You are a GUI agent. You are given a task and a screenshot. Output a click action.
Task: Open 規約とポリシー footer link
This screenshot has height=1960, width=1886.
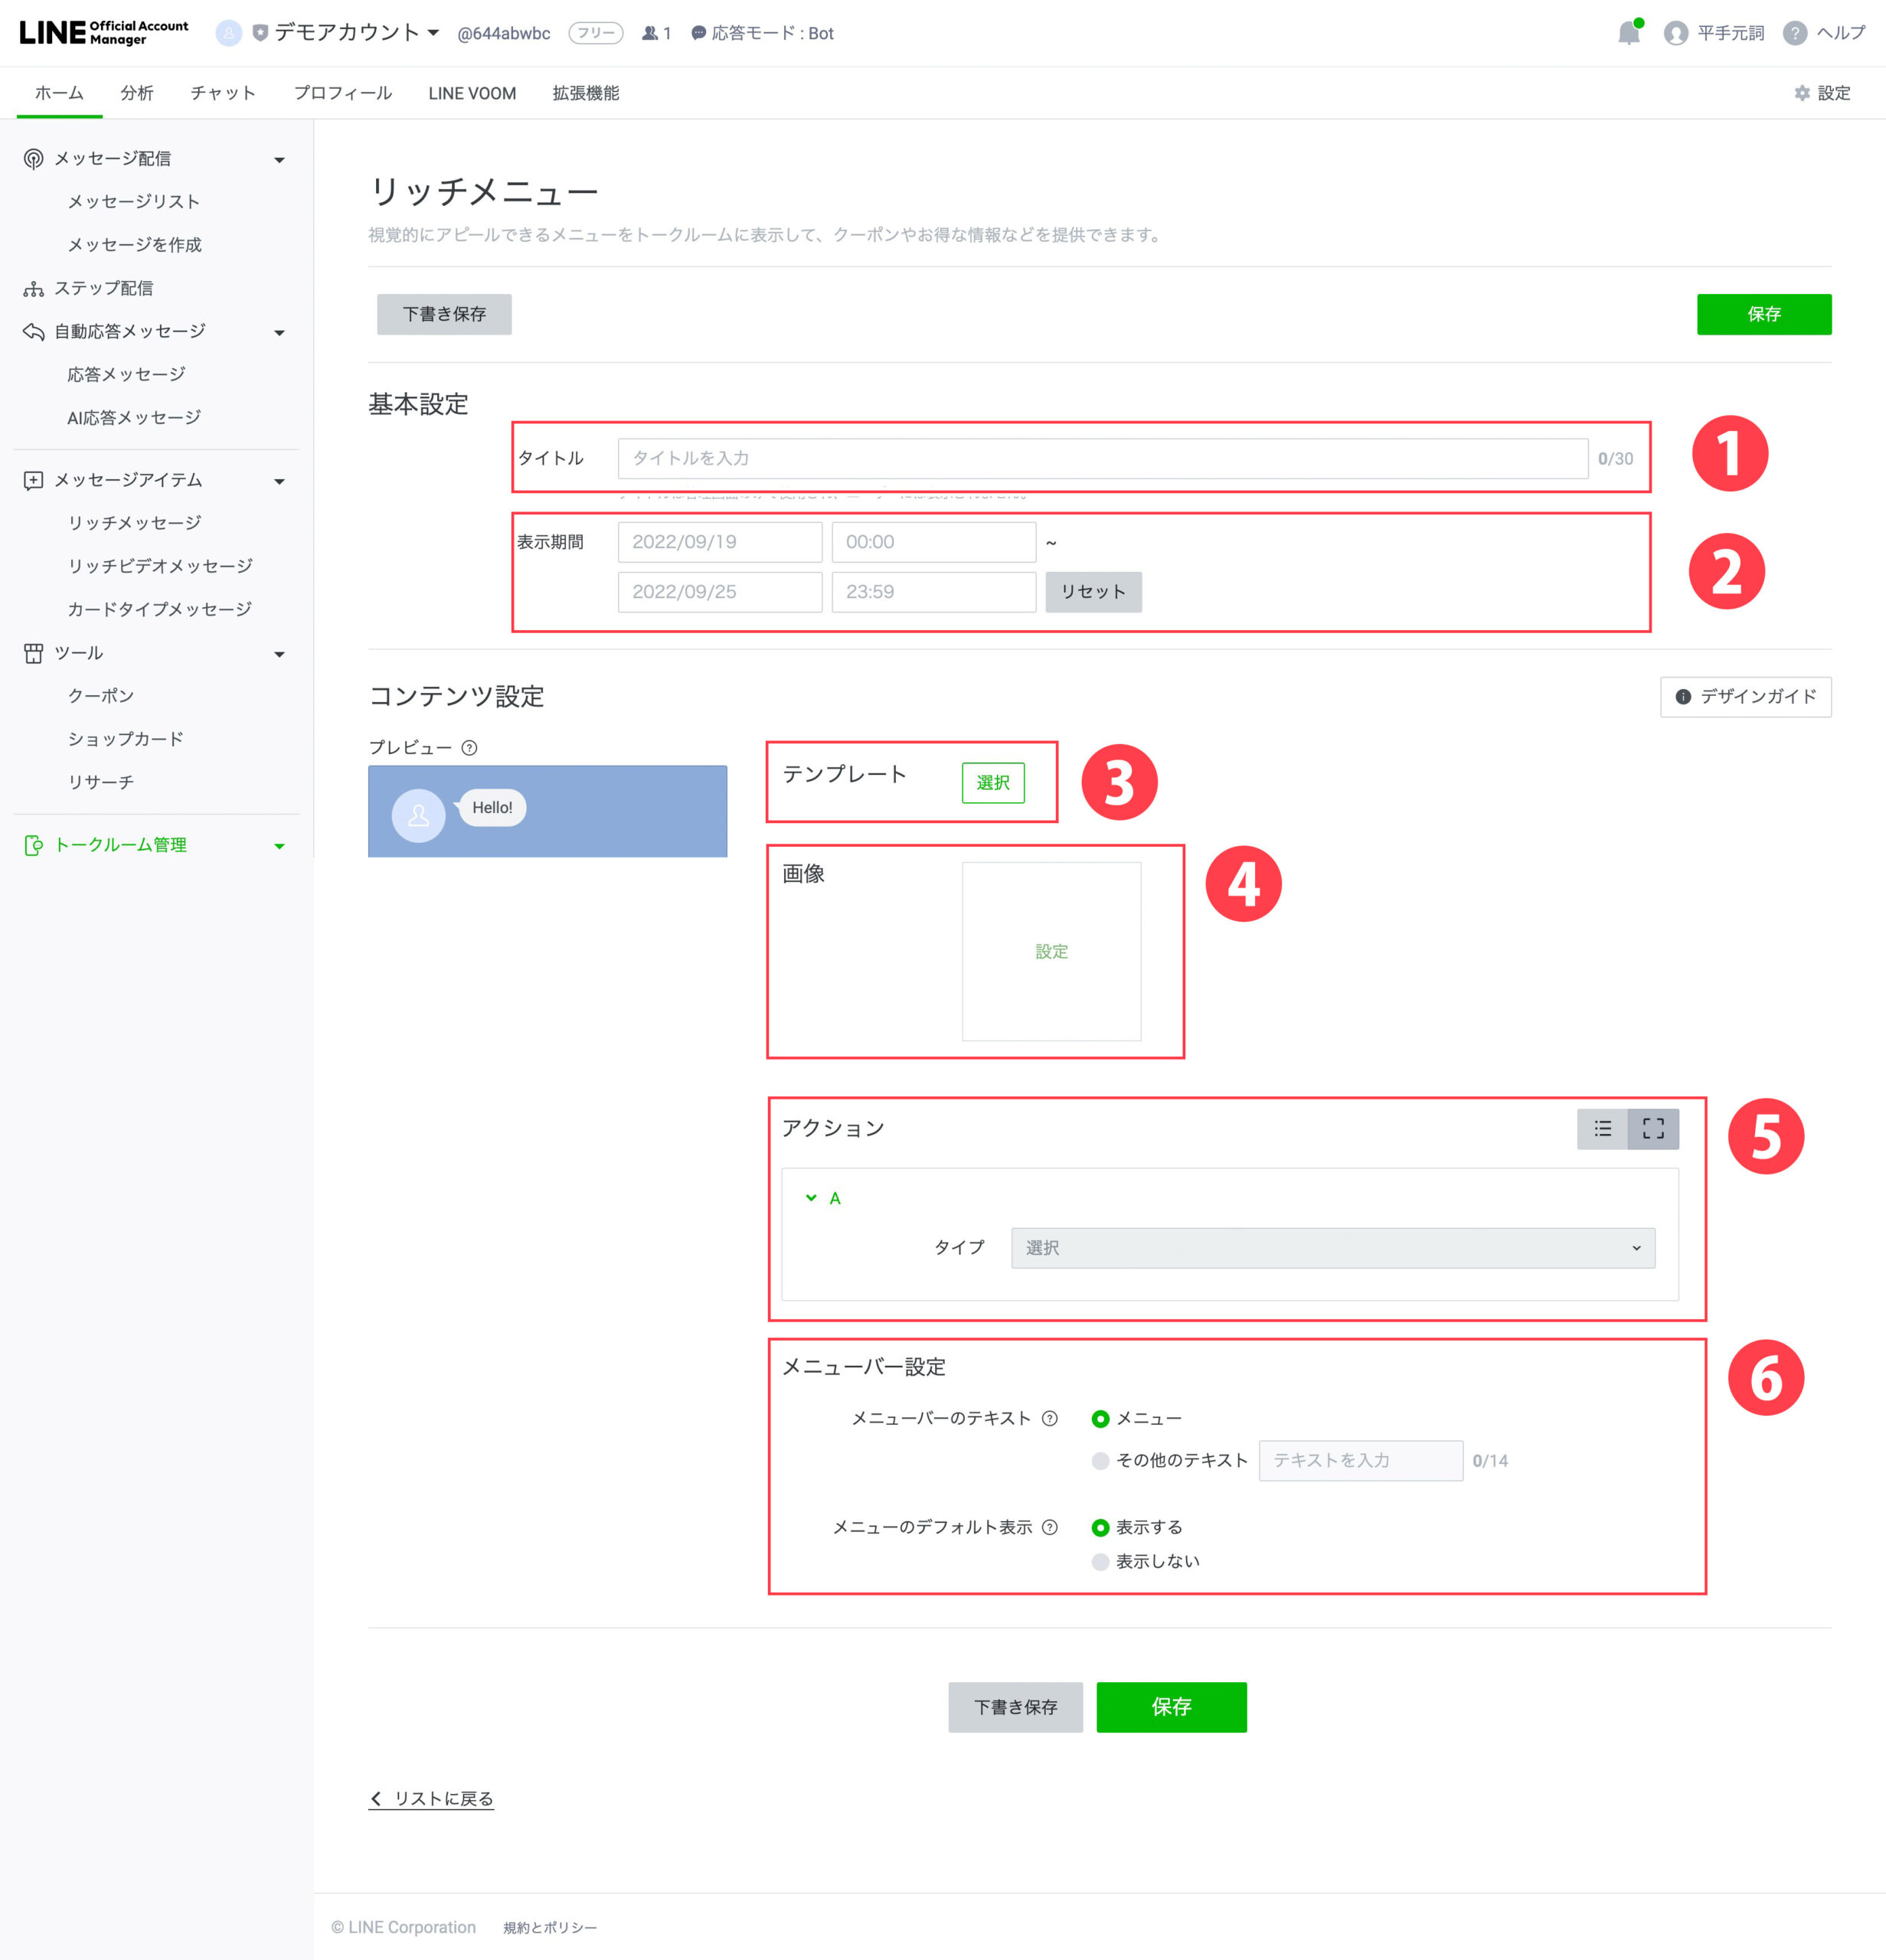(550, 1928)
